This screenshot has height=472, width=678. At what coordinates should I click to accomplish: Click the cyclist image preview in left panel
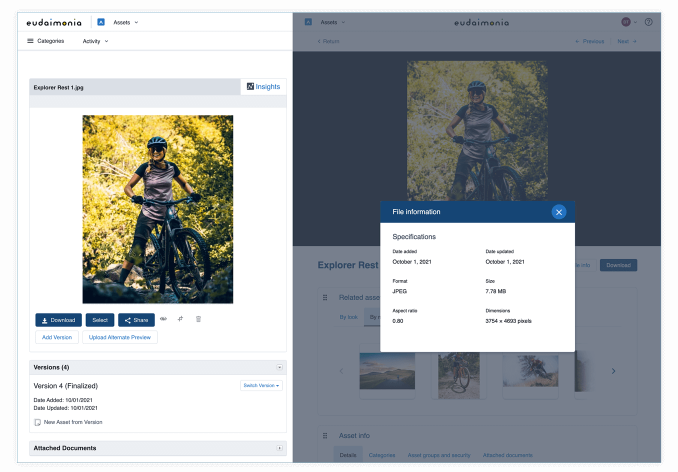[157, 209]
